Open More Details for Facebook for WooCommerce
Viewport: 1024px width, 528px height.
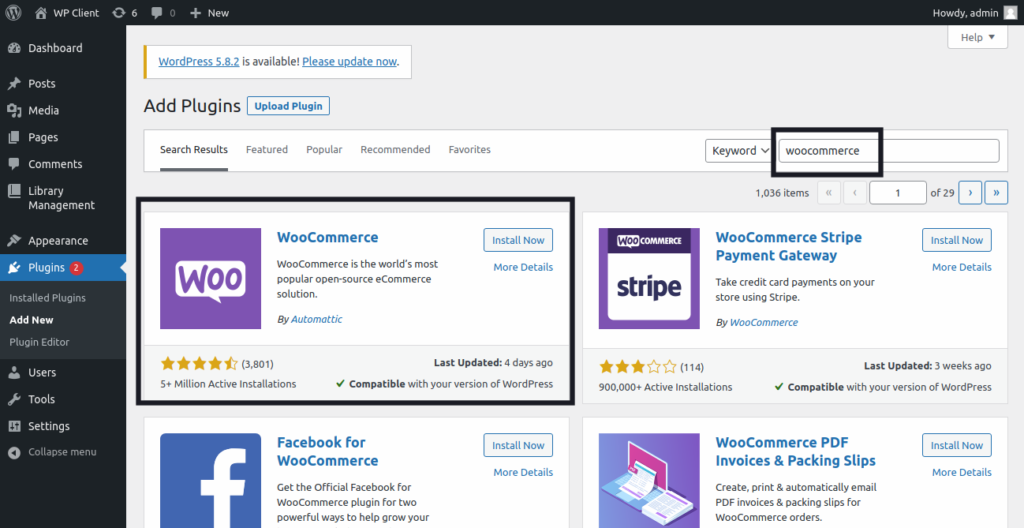[x=523, y=472]
